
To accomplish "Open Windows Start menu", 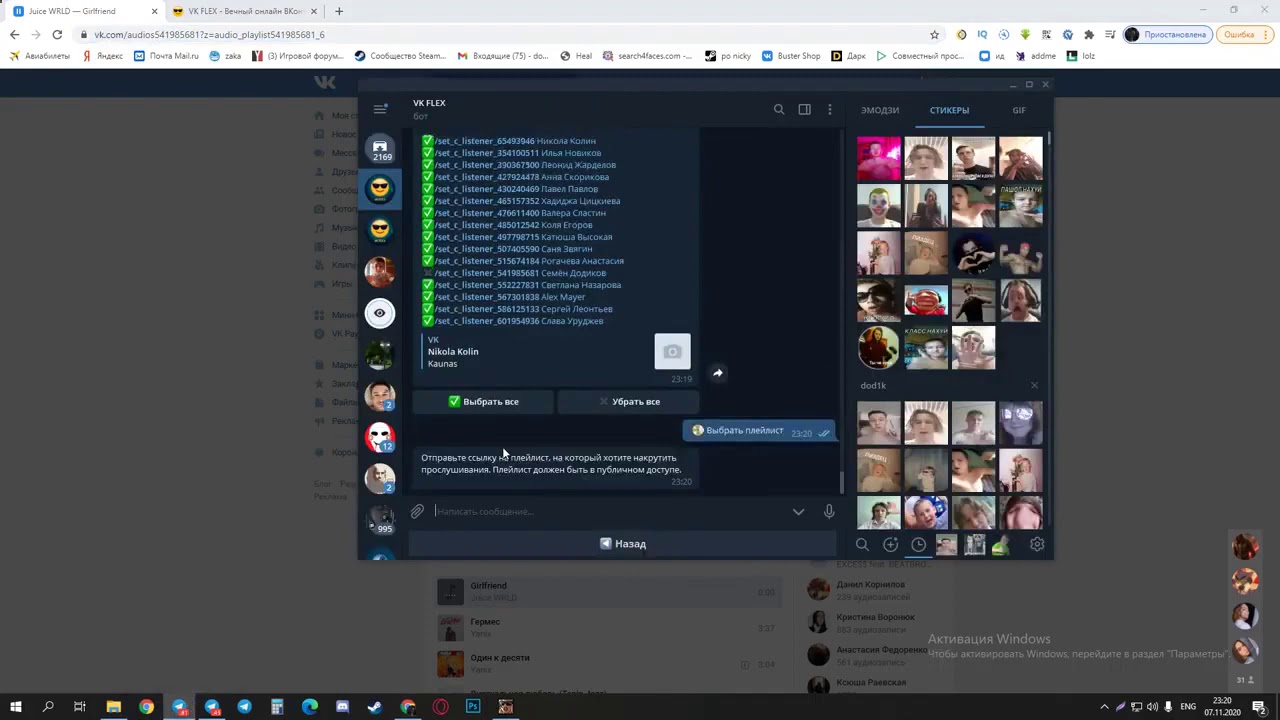I will click(x=15, y=707).
